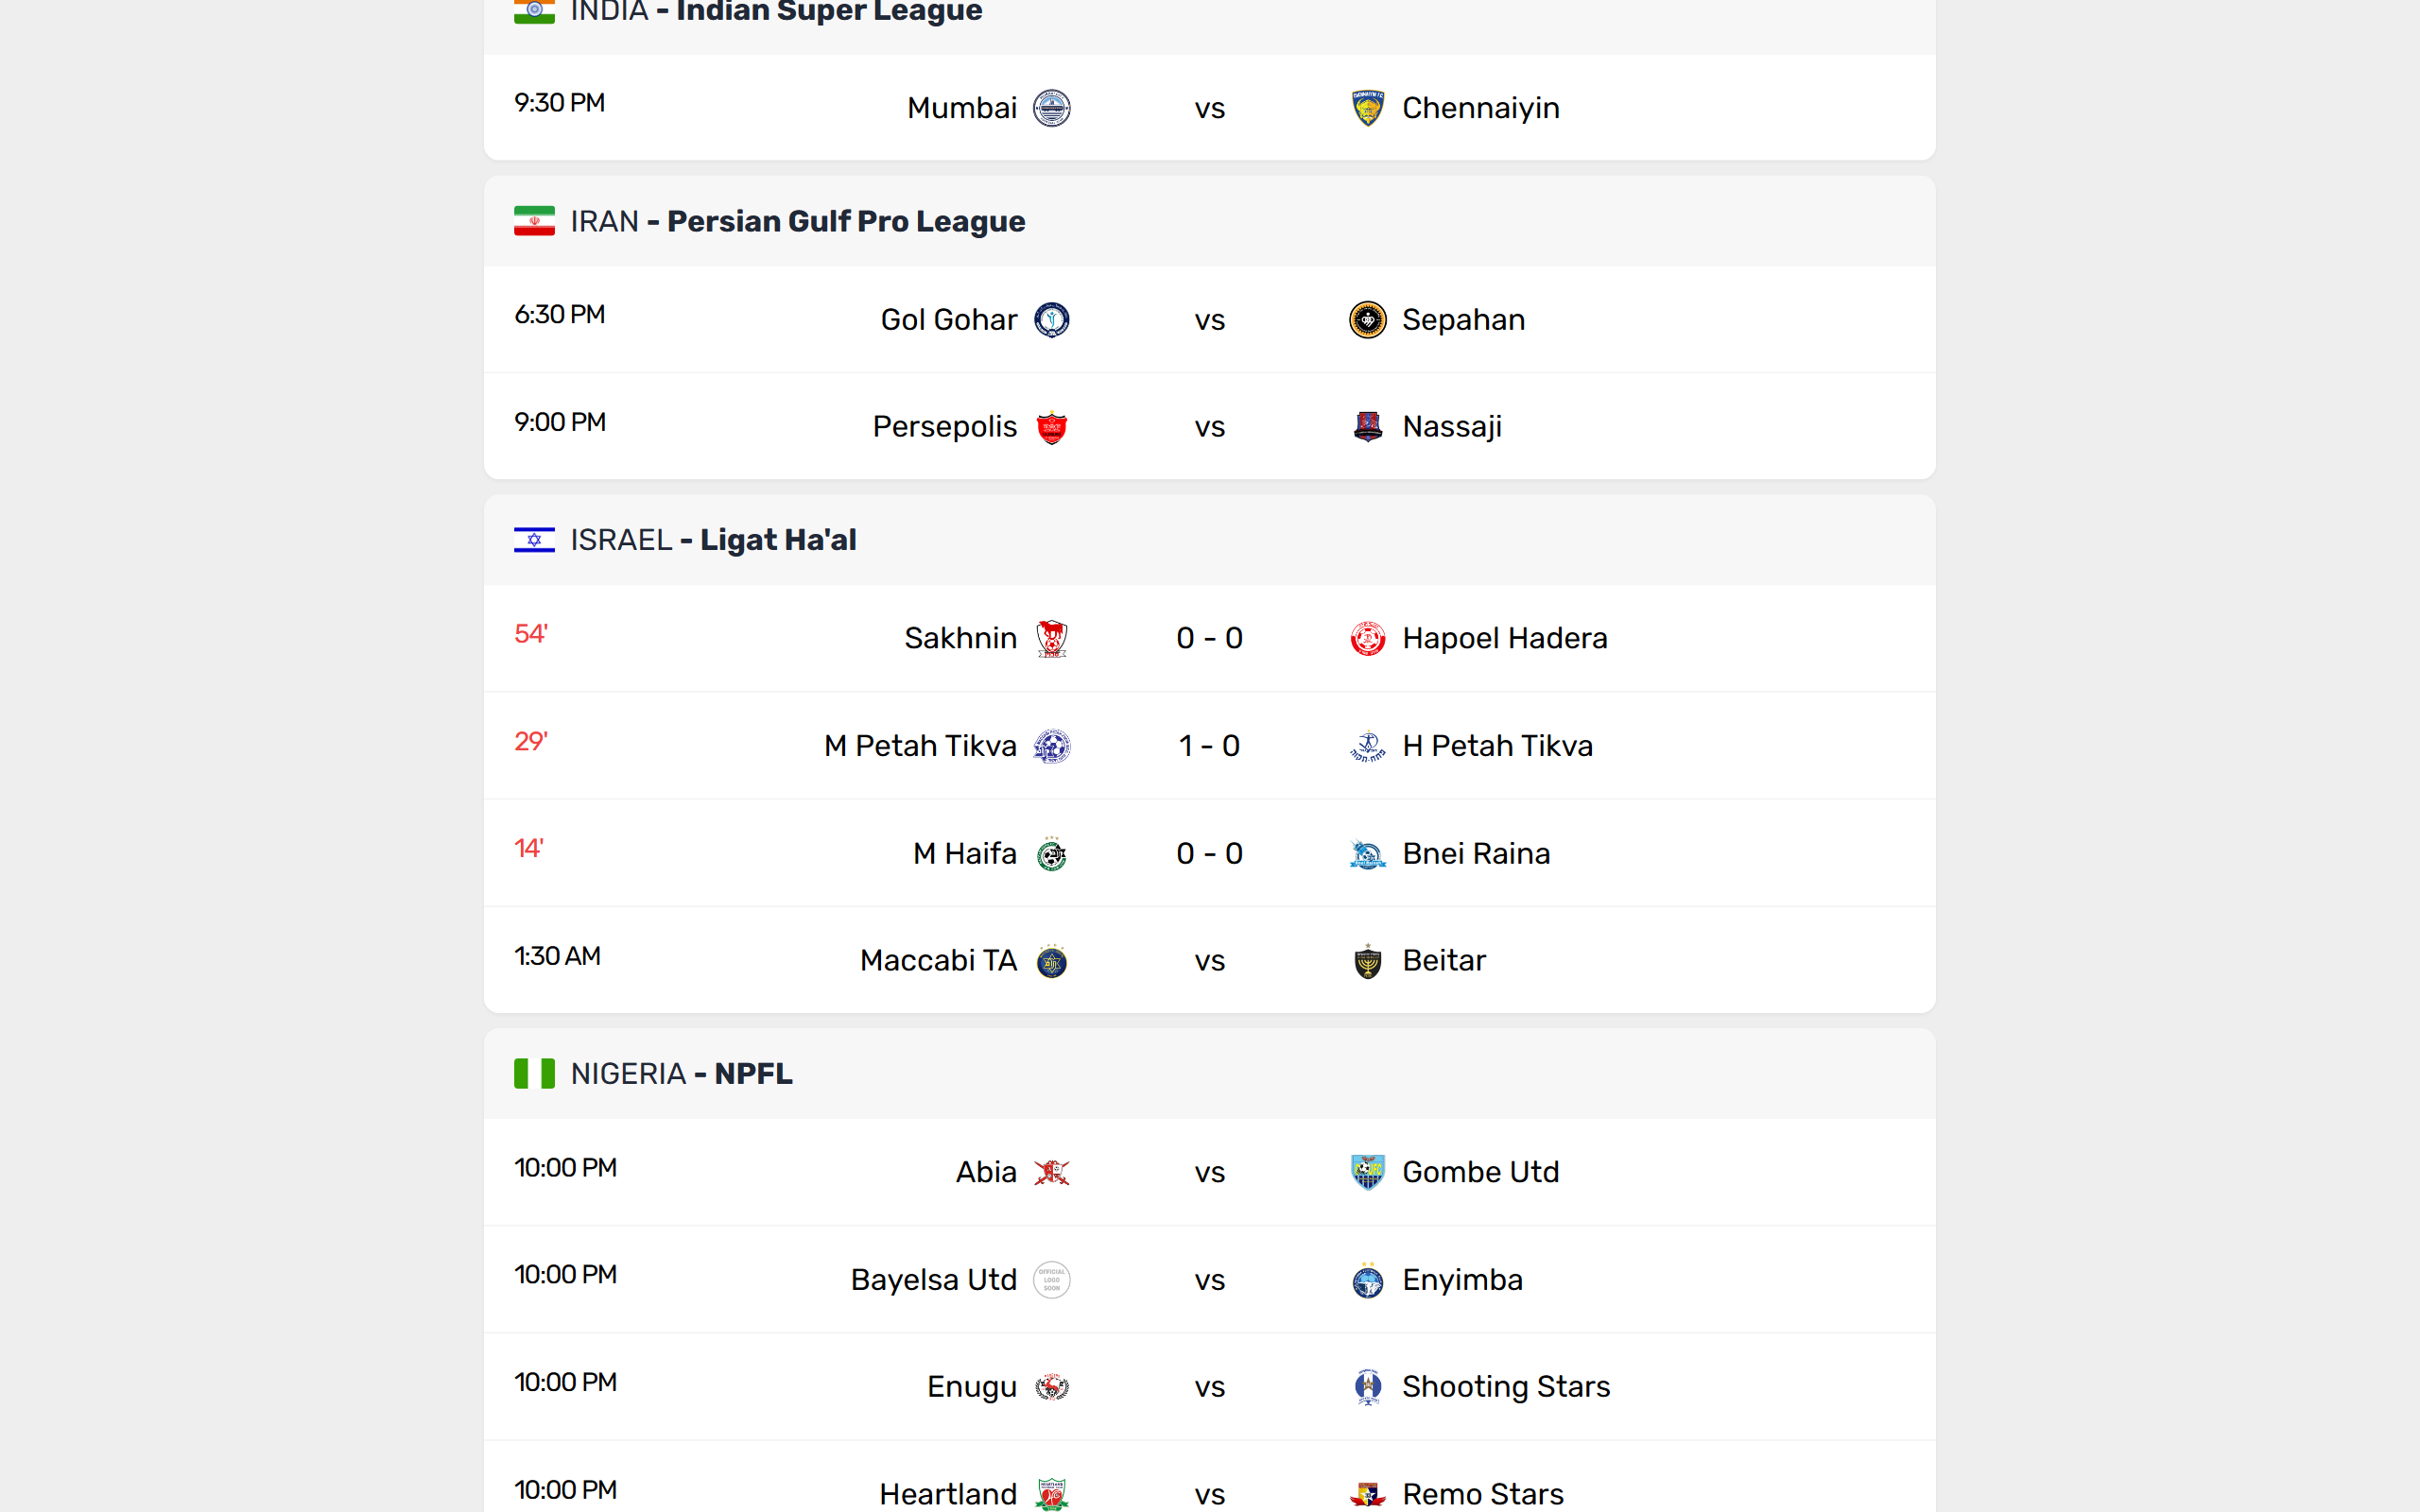The height and width of the screenshot is (1512, 2420).
Task: Click the Persepolis red crest icon
Action: 1051,427
